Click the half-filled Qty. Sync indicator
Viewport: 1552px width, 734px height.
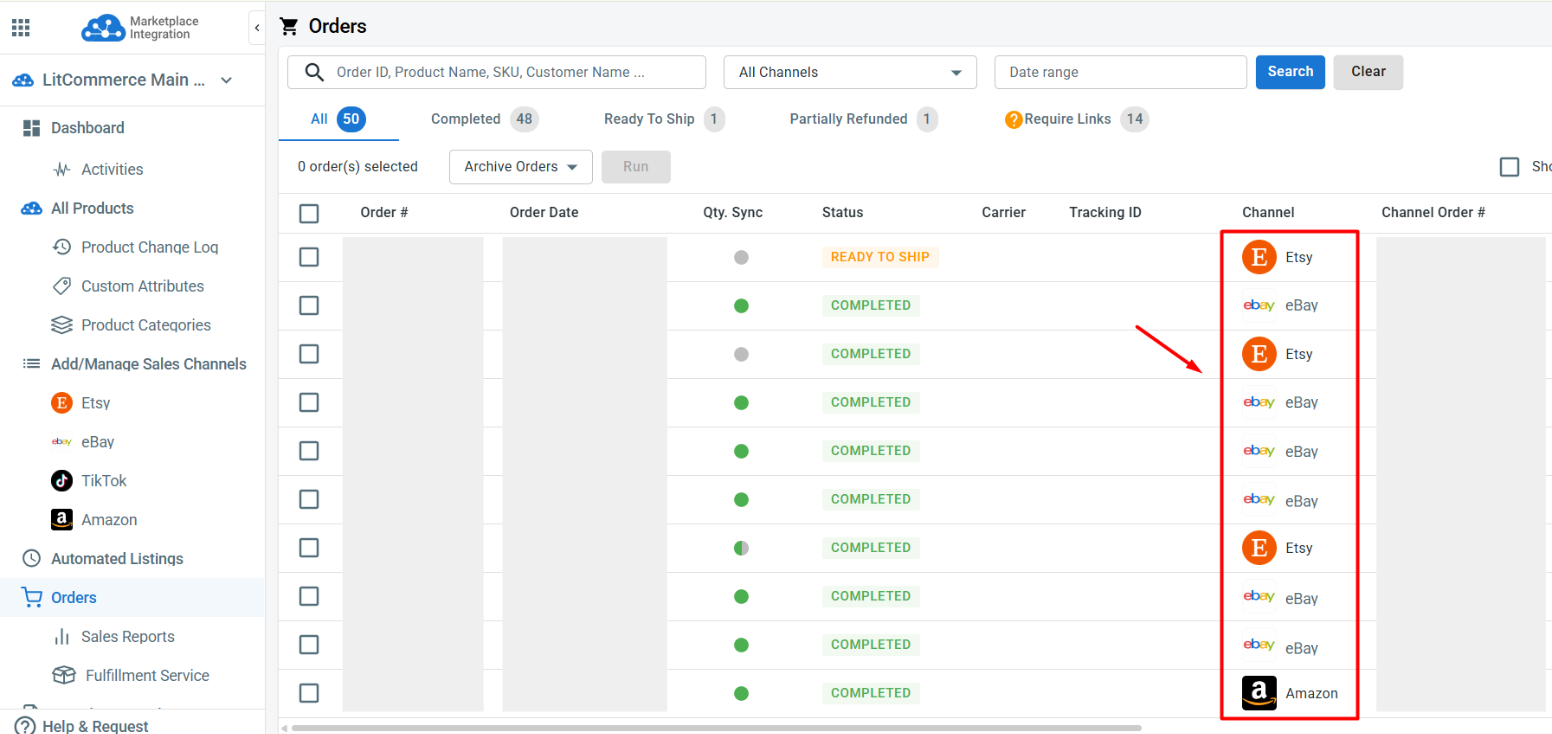point(741,548)
